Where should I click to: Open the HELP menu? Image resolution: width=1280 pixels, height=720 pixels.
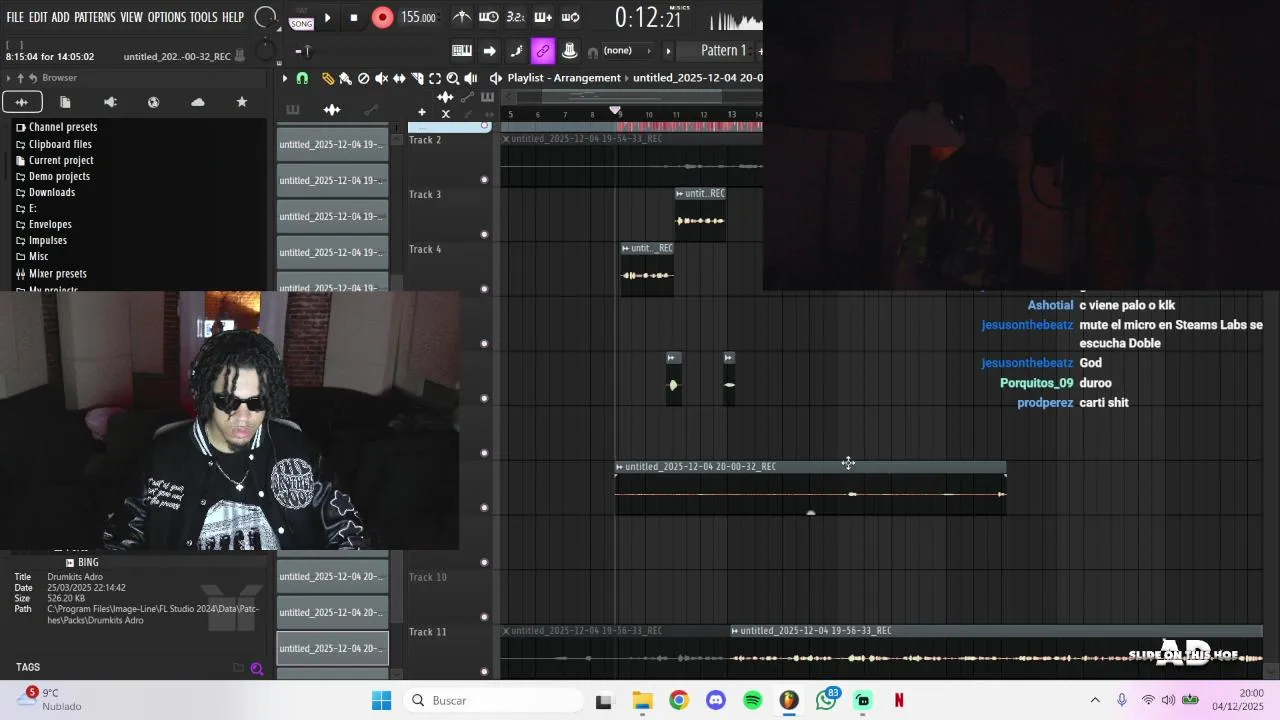233,17
